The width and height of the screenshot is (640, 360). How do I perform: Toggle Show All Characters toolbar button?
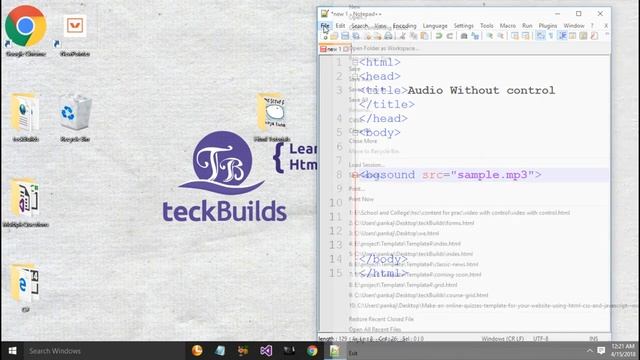pos(551,36)
